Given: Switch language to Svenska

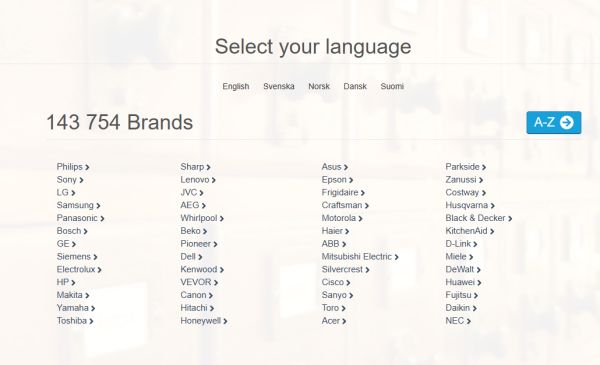Looking at the screenshot, I should pyautogui.click(x=279, y=86).
